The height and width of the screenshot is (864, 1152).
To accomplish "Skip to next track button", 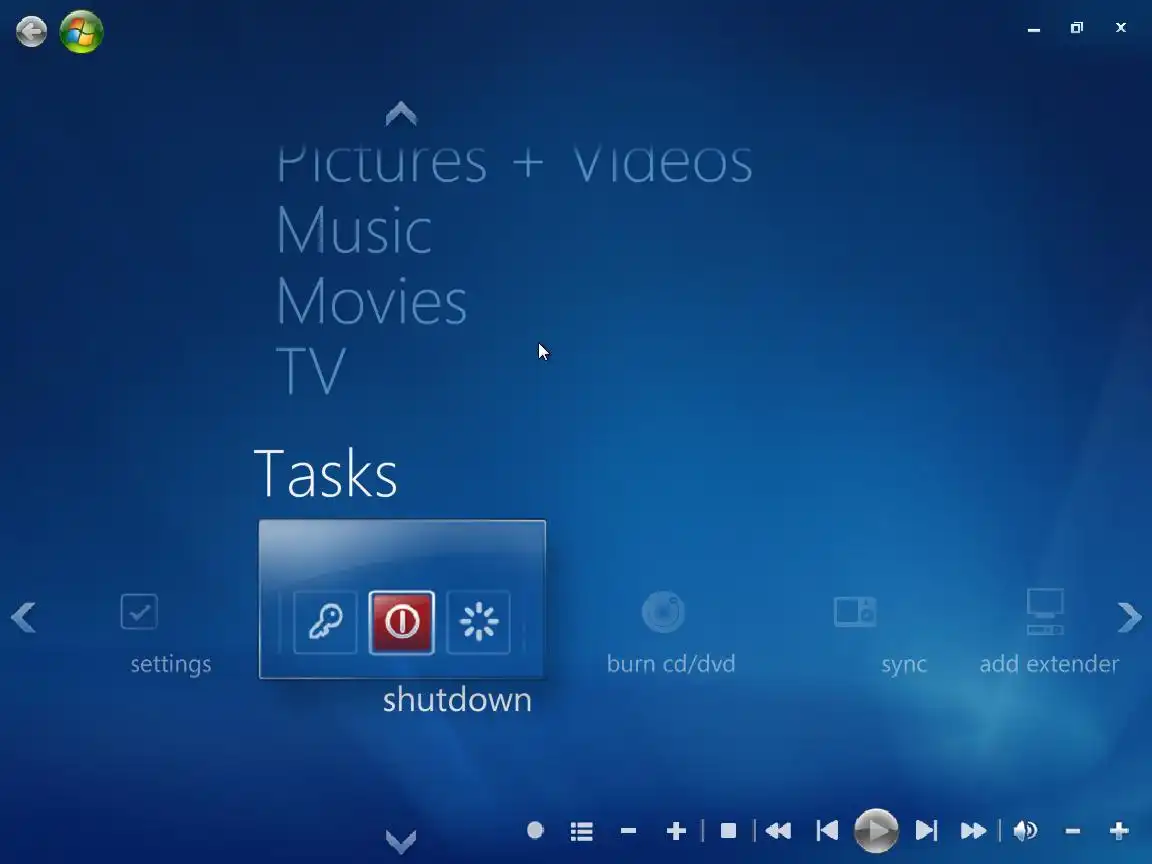I will point(926,831).
